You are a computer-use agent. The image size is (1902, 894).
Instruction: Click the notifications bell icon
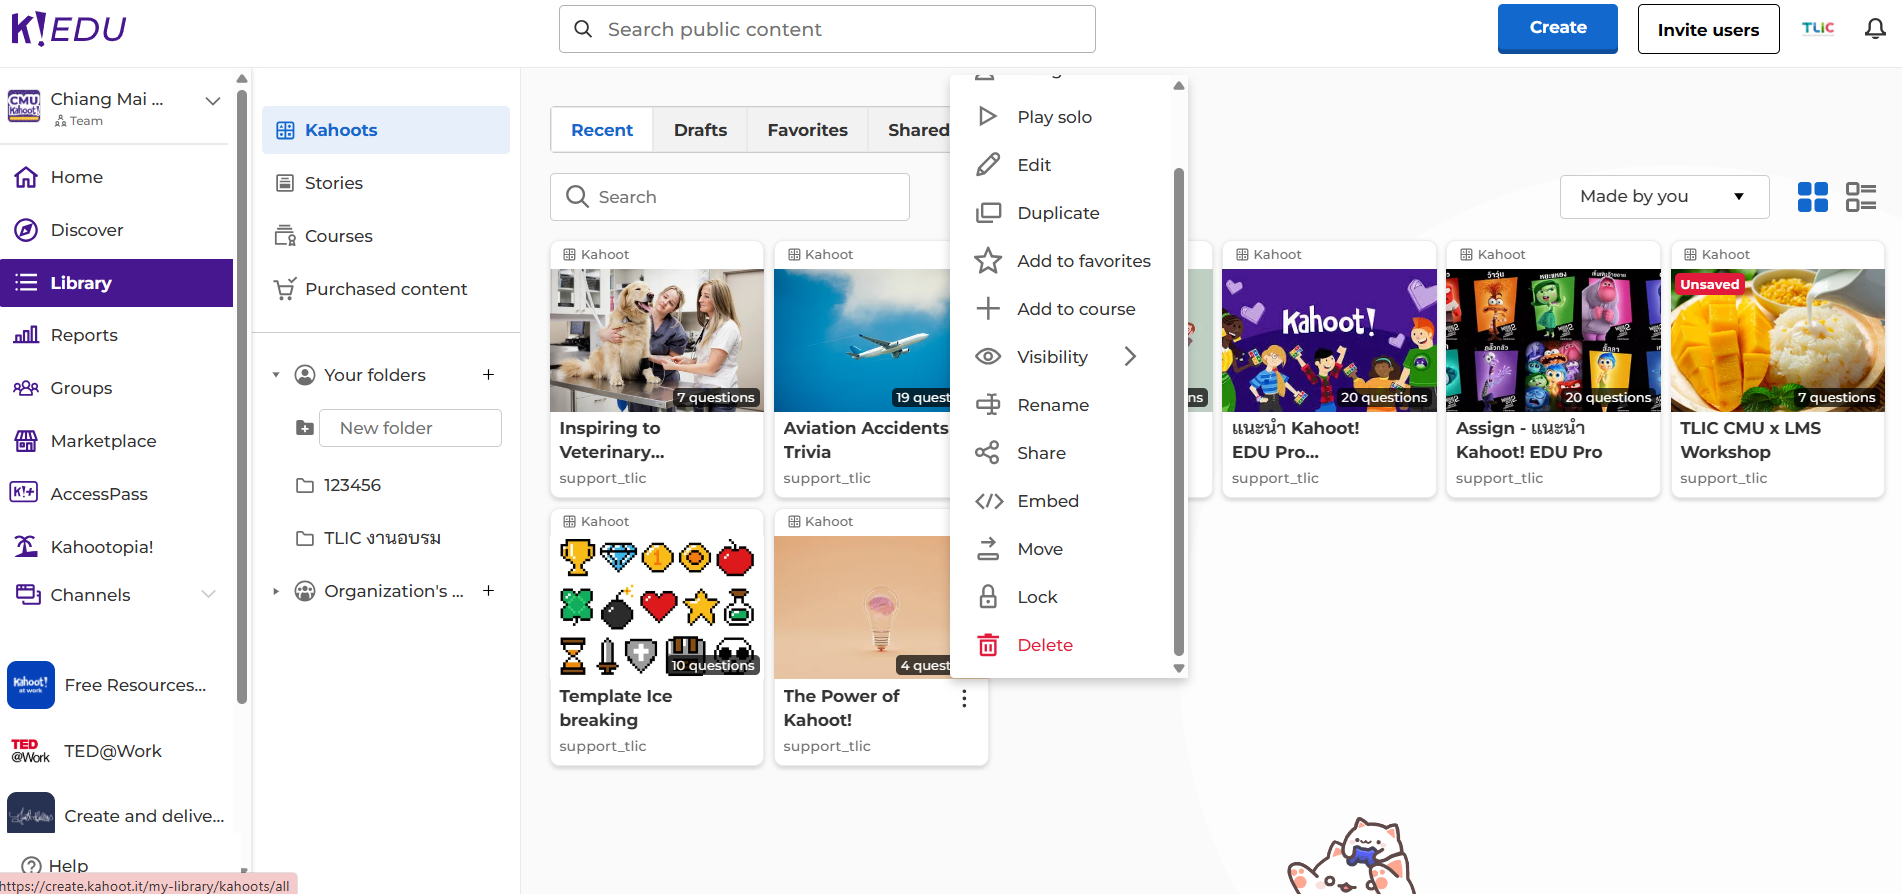[x=1875, y=29]
